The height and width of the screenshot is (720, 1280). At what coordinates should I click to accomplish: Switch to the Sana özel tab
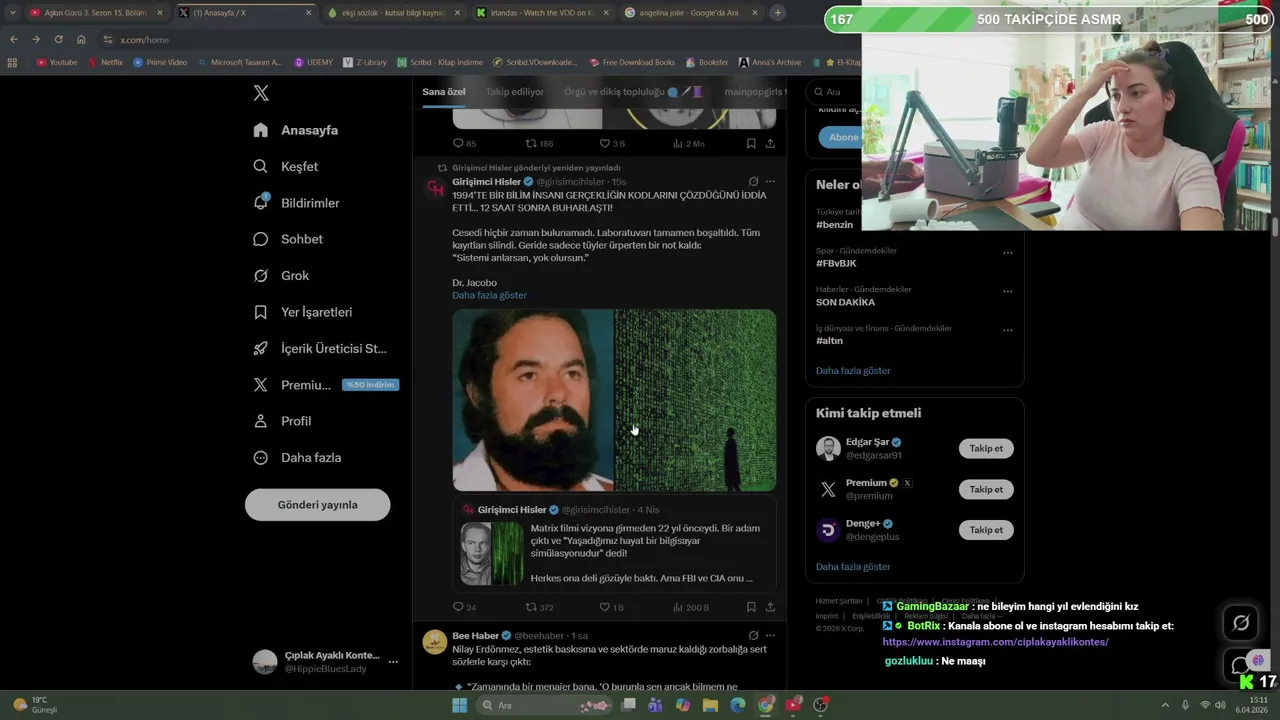click(443, 92)
